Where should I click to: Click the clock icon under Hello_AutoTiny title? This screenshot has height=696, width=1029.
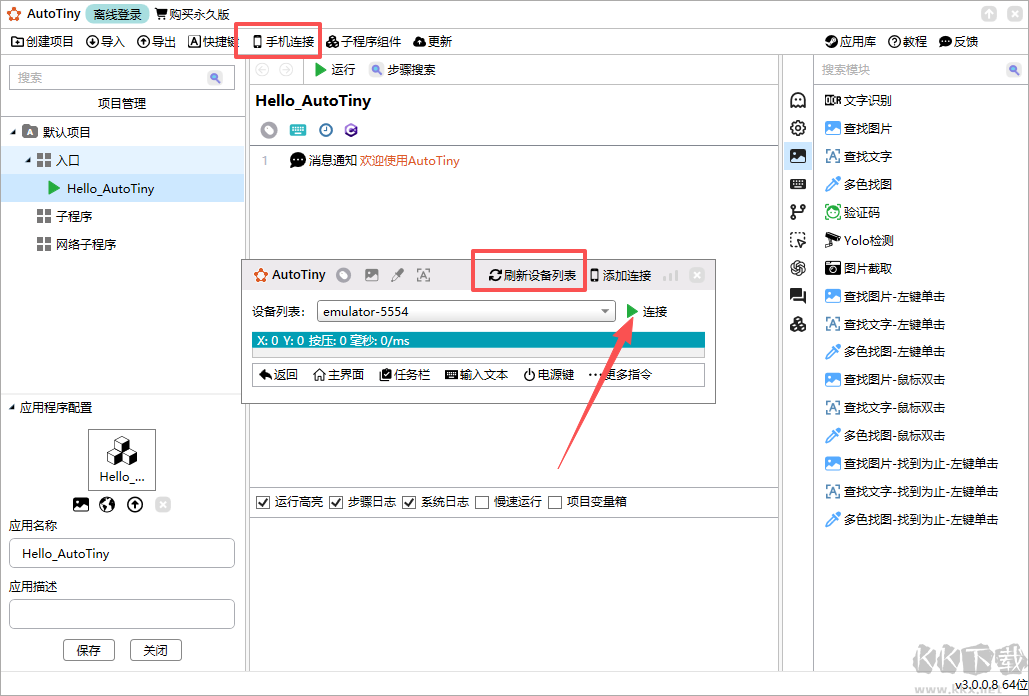tap(325, 130)
